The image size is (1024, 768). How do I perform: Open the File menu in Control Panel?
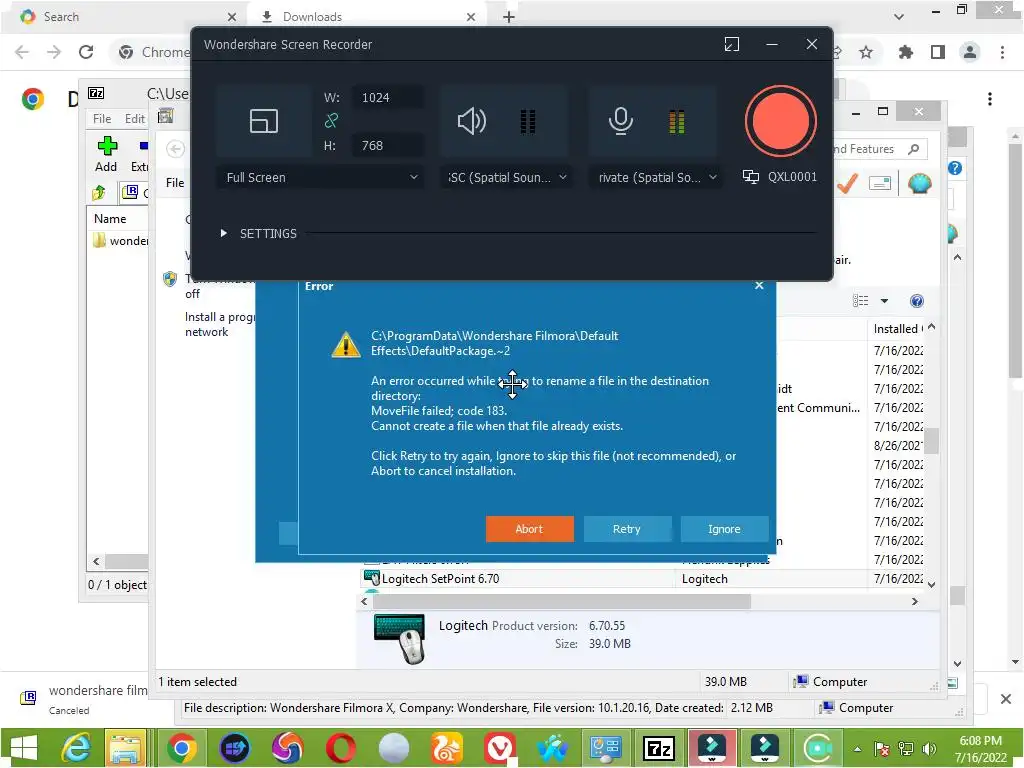click(x=175, y=184)
